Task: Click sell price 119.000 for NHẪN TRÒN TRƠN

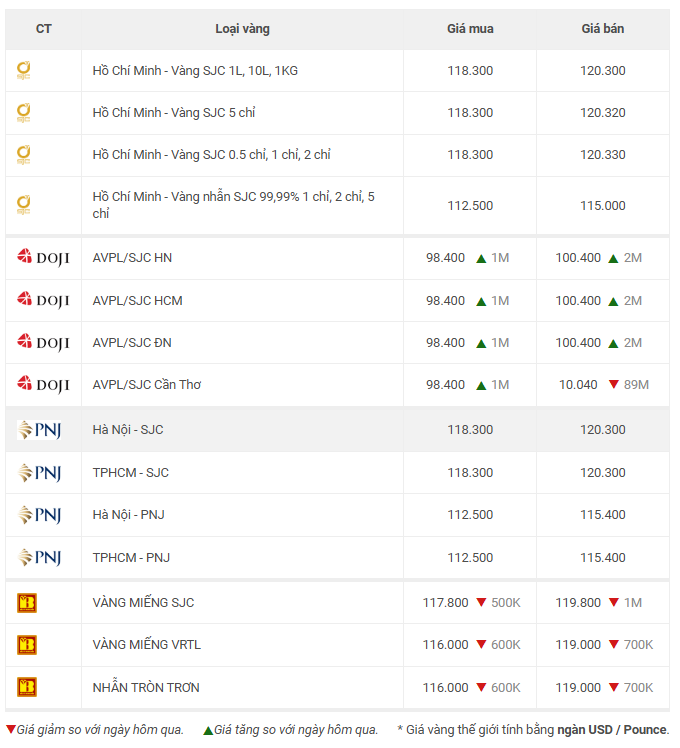Action: point(578,687)
